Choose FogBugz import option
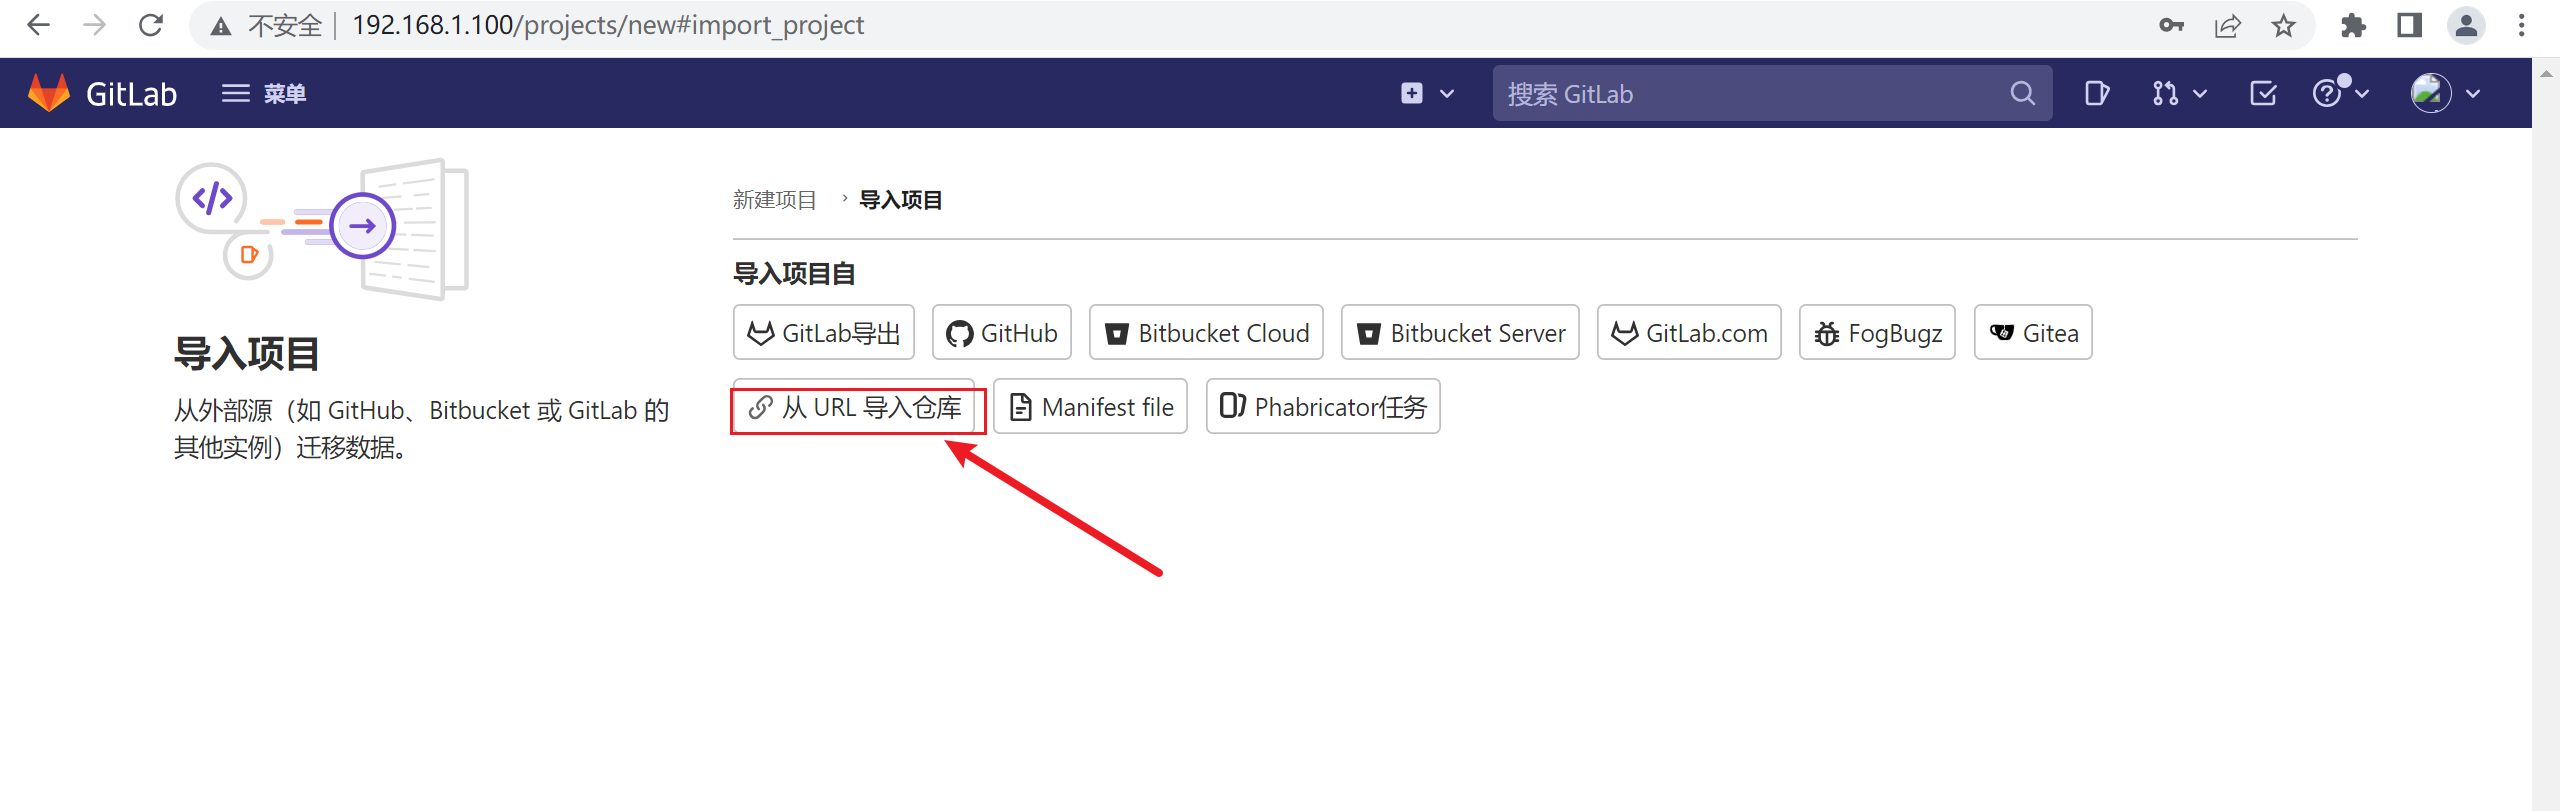The height and width of the screenshot is (811, 2560). click(x=1877, y=333)
